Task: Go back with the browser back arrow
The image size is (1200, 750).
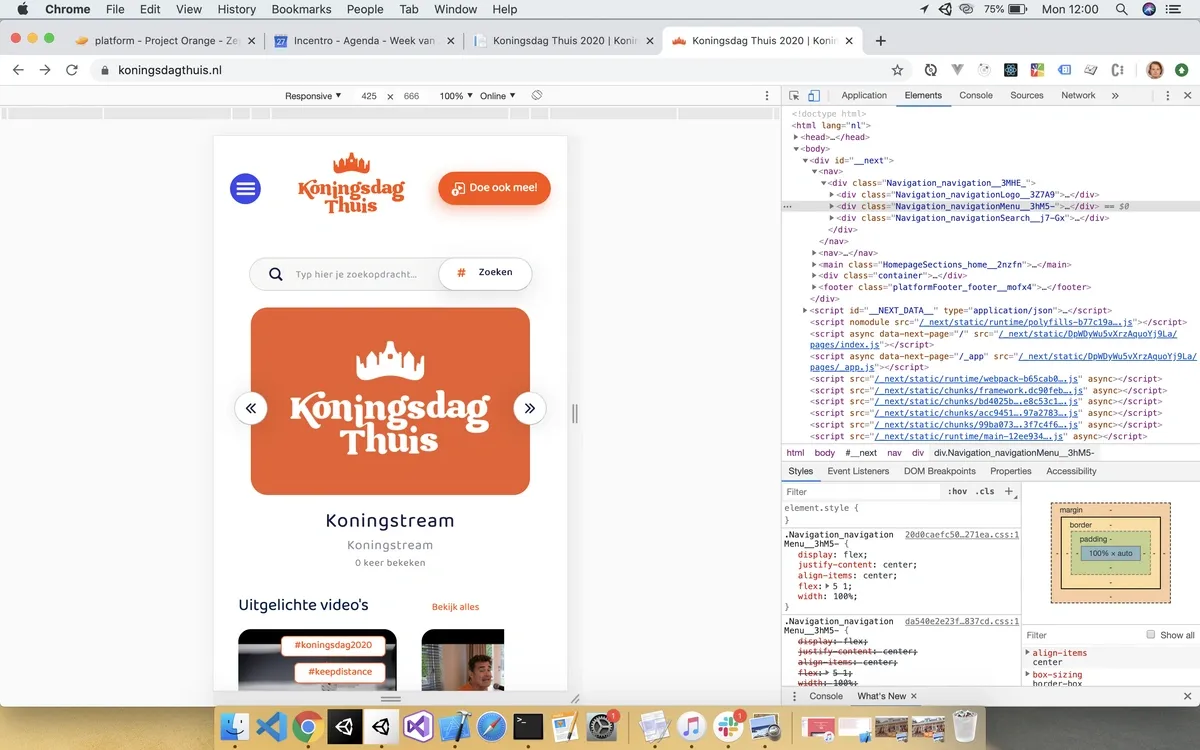Action: (x=18, y=70)
